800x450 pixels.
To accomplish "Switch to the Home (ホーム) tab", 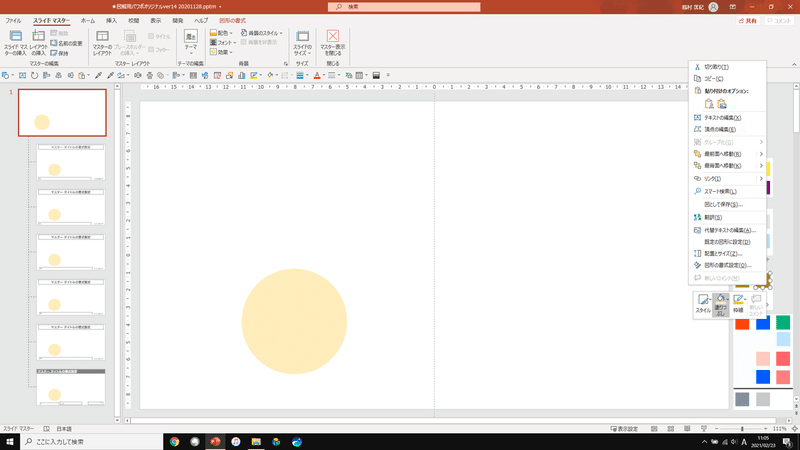I will [88, 21].
